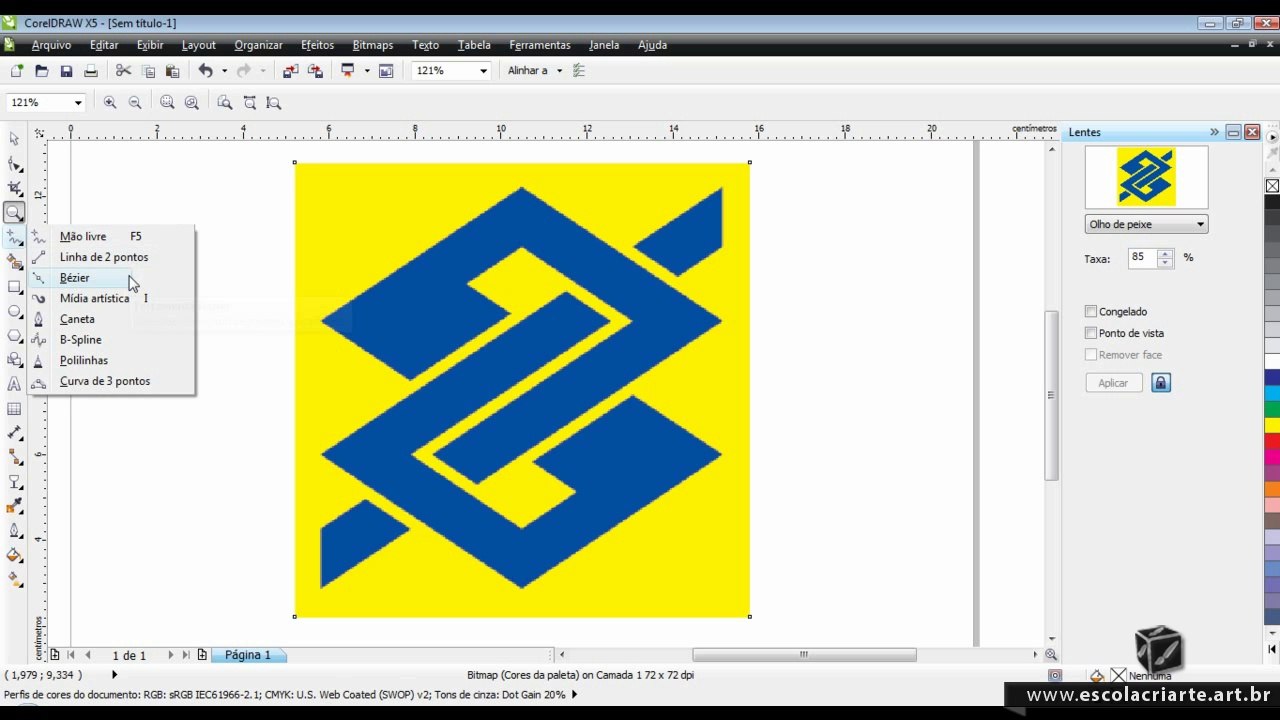Click the Undo arrow icon
1280x720 pixels.
pyautogui.click(x=206, y=71)
